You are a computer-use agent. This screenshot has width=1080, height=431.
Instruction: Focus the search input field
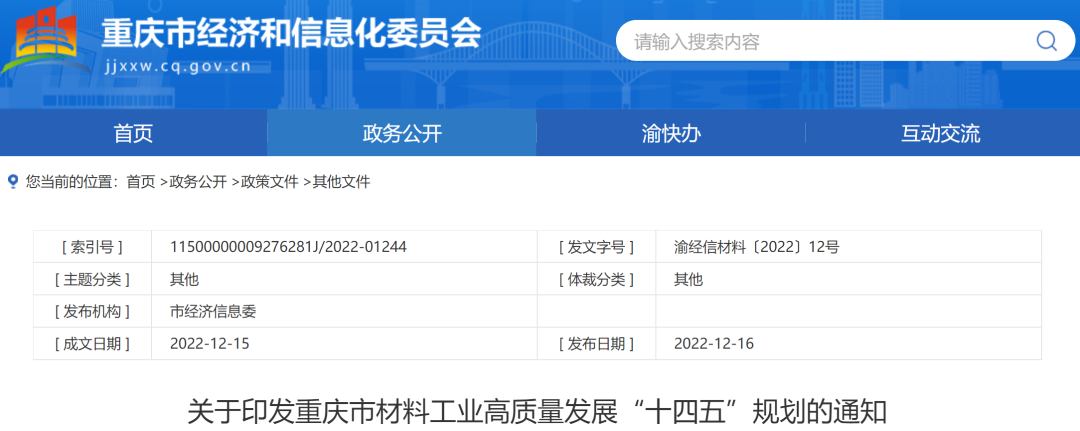pos(845,41)
